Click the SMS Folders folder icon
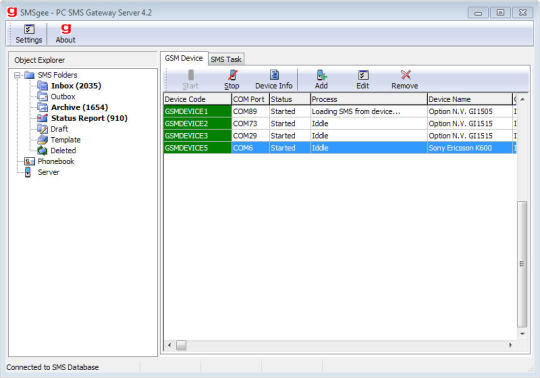The image size is (540, 378). point(29,75)
